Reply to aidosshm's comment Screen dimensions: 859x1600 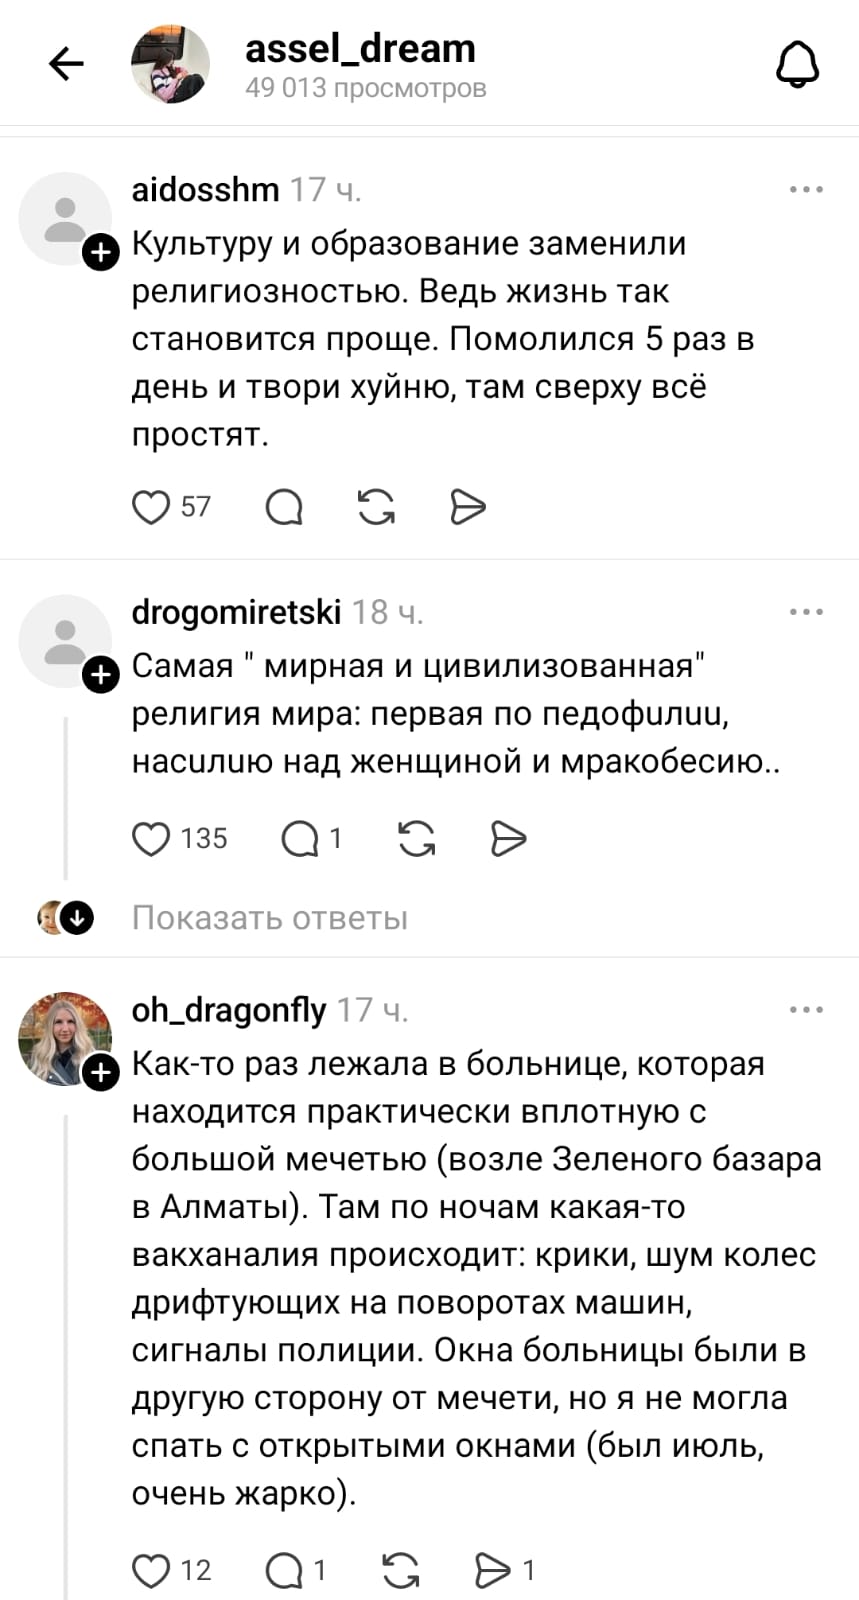(x=284, y=507)
